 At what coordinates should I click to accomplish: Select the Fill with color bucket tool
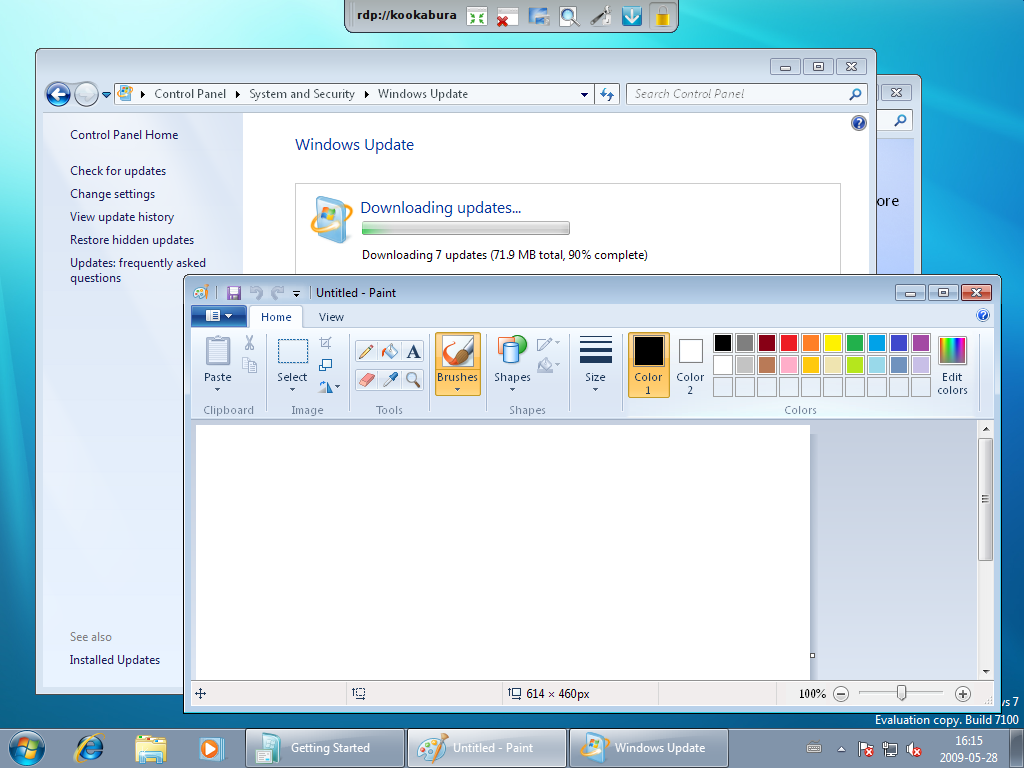[x=390, y=351]
